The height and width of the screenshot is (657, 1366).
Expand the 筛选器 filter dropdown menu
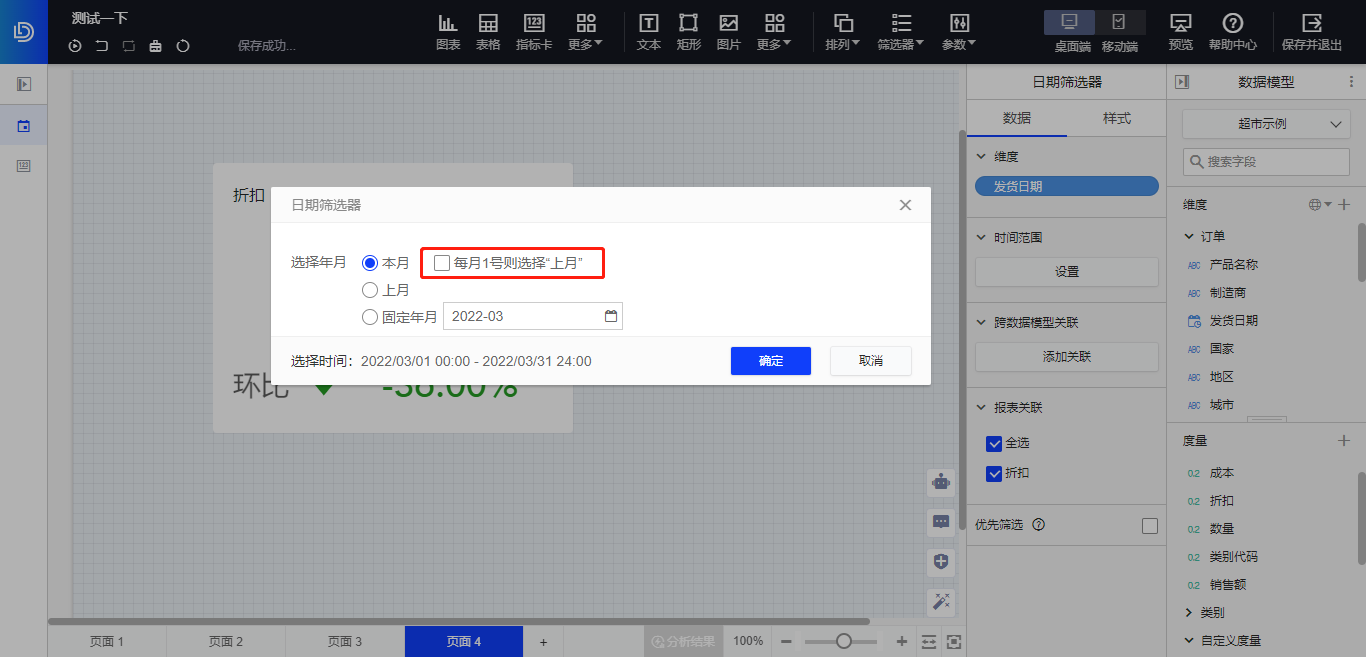point(901,31)
